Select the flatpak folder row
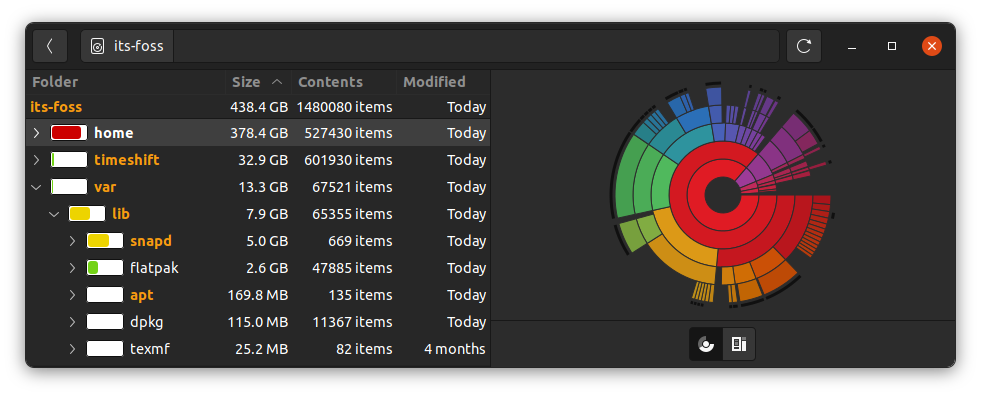The height and width of the screenshot is (396, 981). click(258, 268)
